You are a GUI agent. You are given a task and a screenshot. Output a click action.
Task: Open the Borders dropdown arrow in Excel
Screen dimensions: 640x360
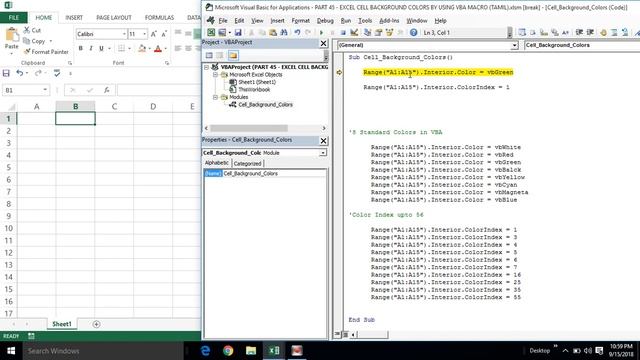click(129, 49)
